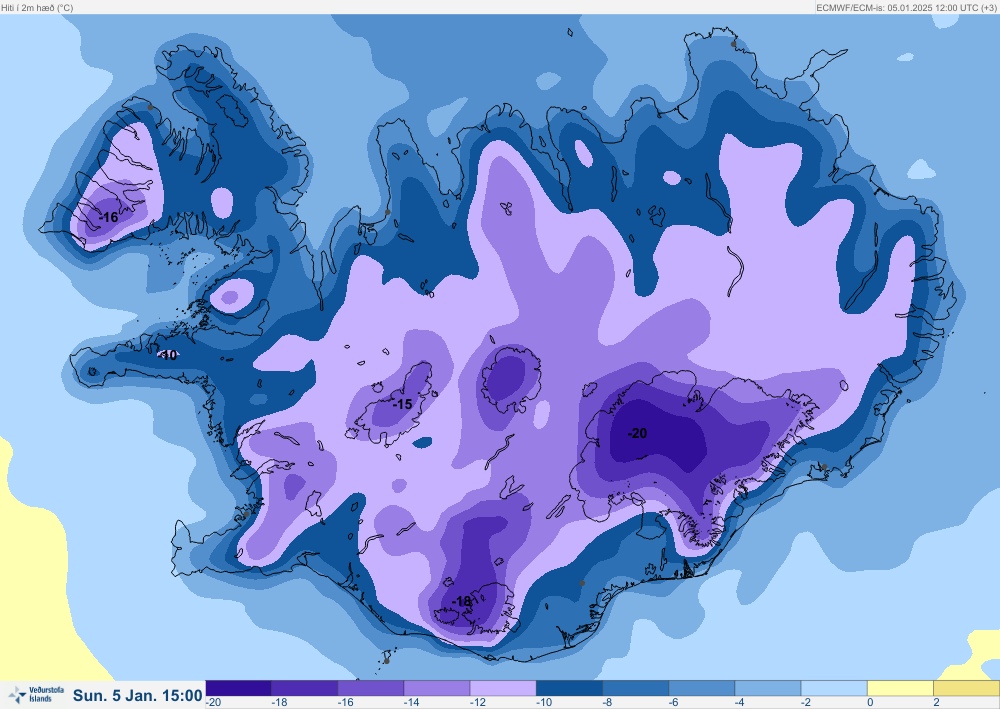The image size is (1000, 709).
Task: Click the 0 to 2 pale yellow legend swatch
Action: pos(901,688)
